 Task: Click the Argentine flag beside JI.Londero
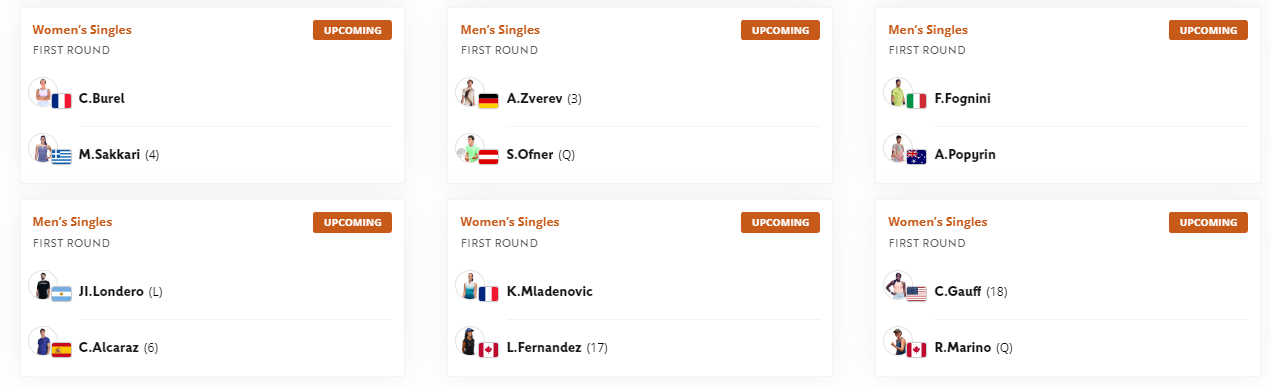[62, 293]
